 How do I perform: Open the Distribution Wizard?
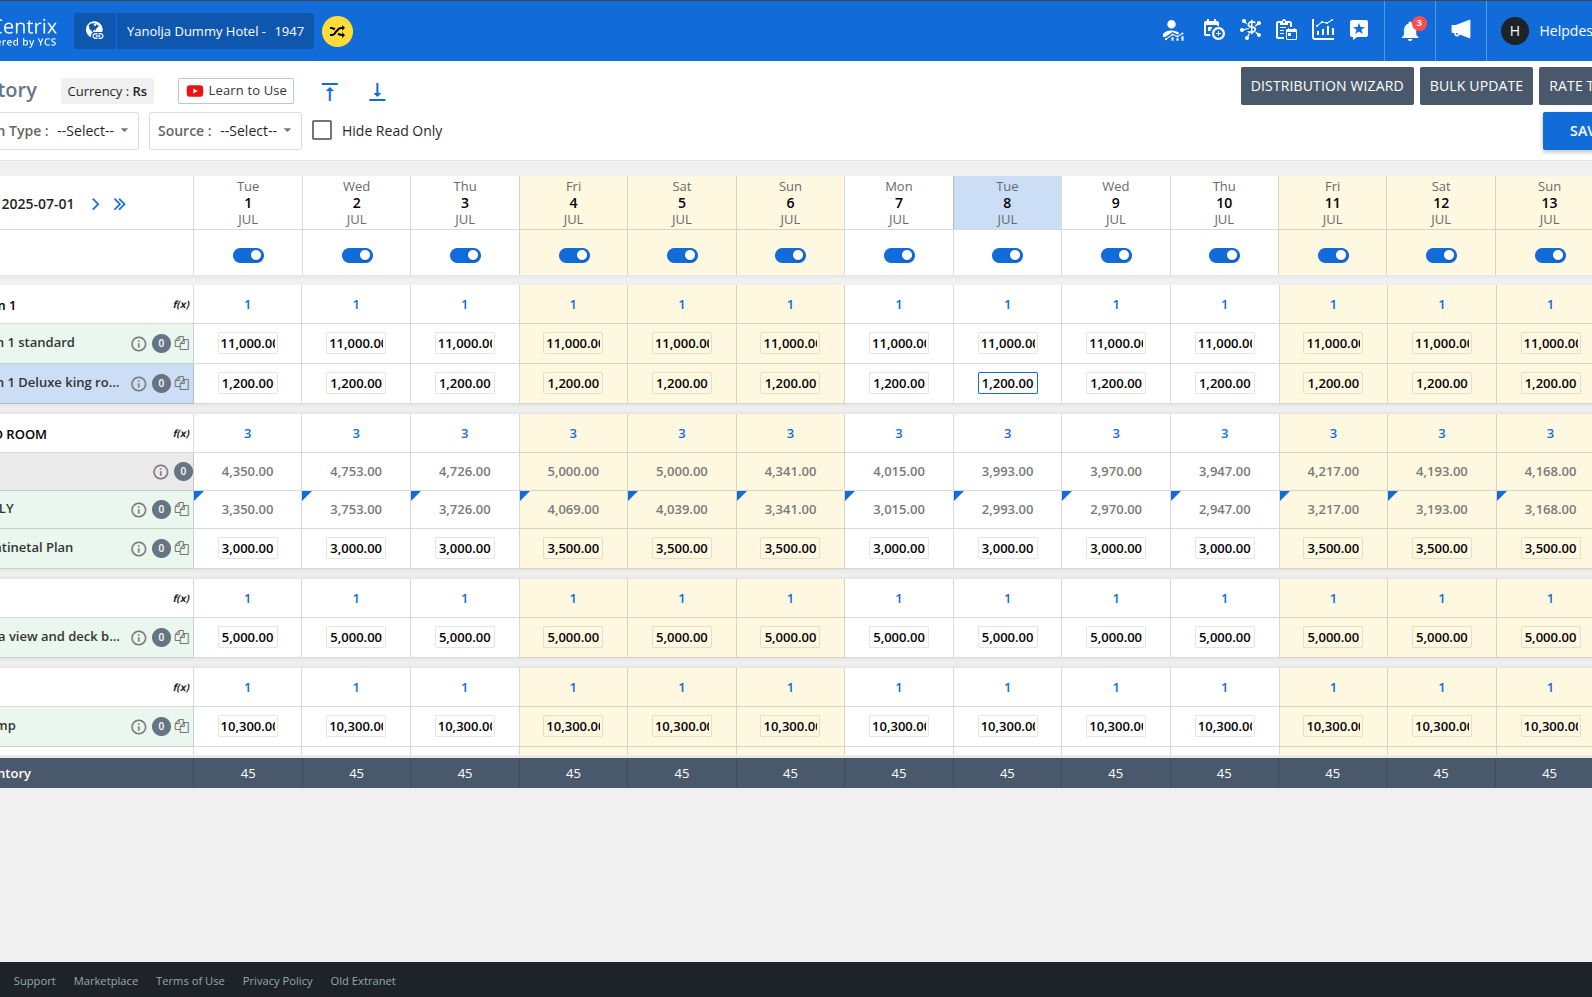[x=1326, y=86]
